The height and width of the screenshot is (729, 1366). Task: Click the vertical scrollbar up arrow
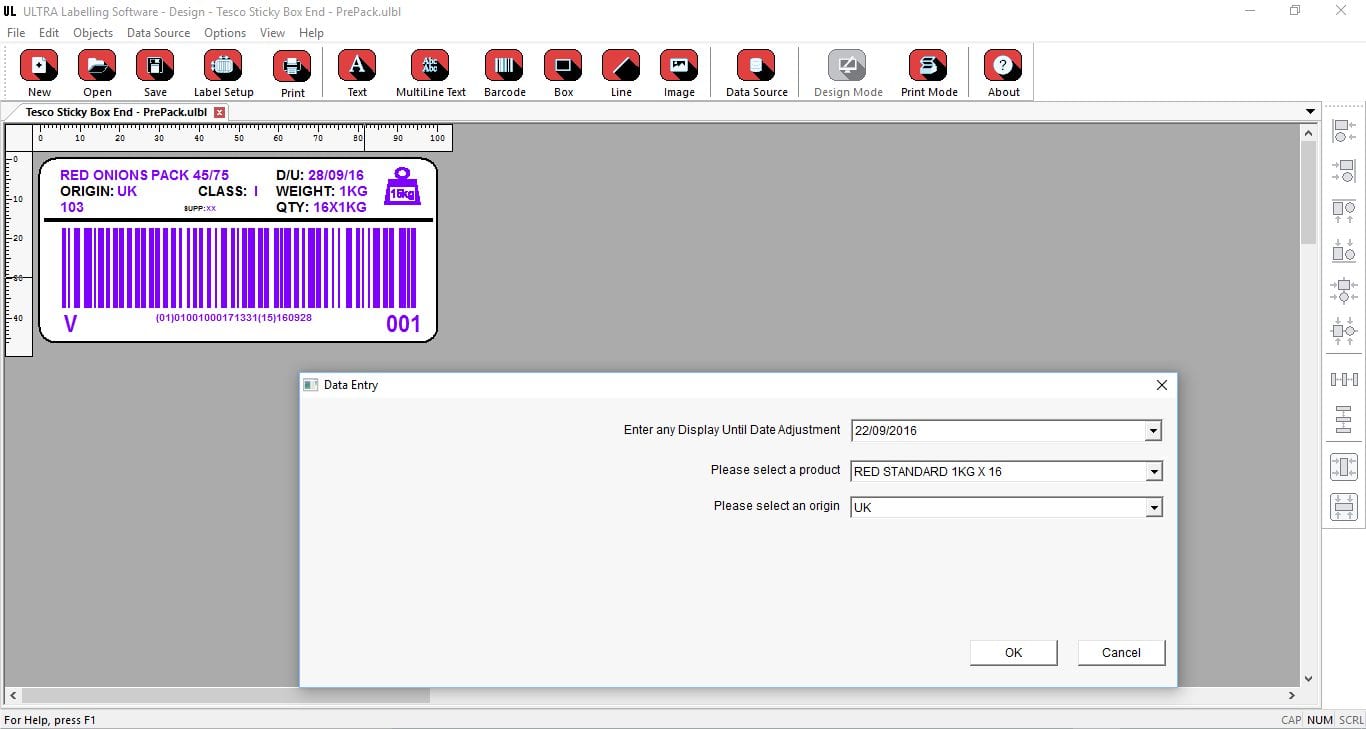click(1309, 131)
